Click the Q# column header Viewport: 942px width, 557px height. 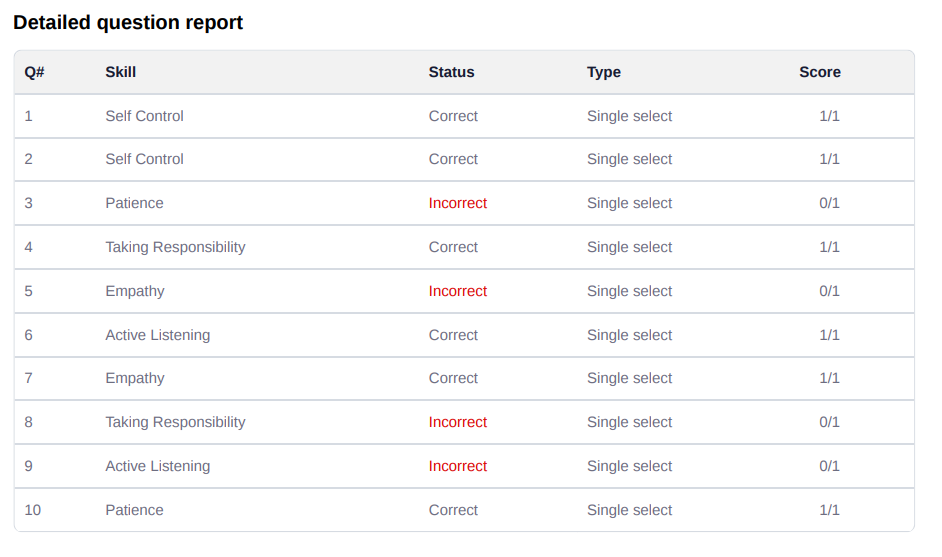click(34, 72)
